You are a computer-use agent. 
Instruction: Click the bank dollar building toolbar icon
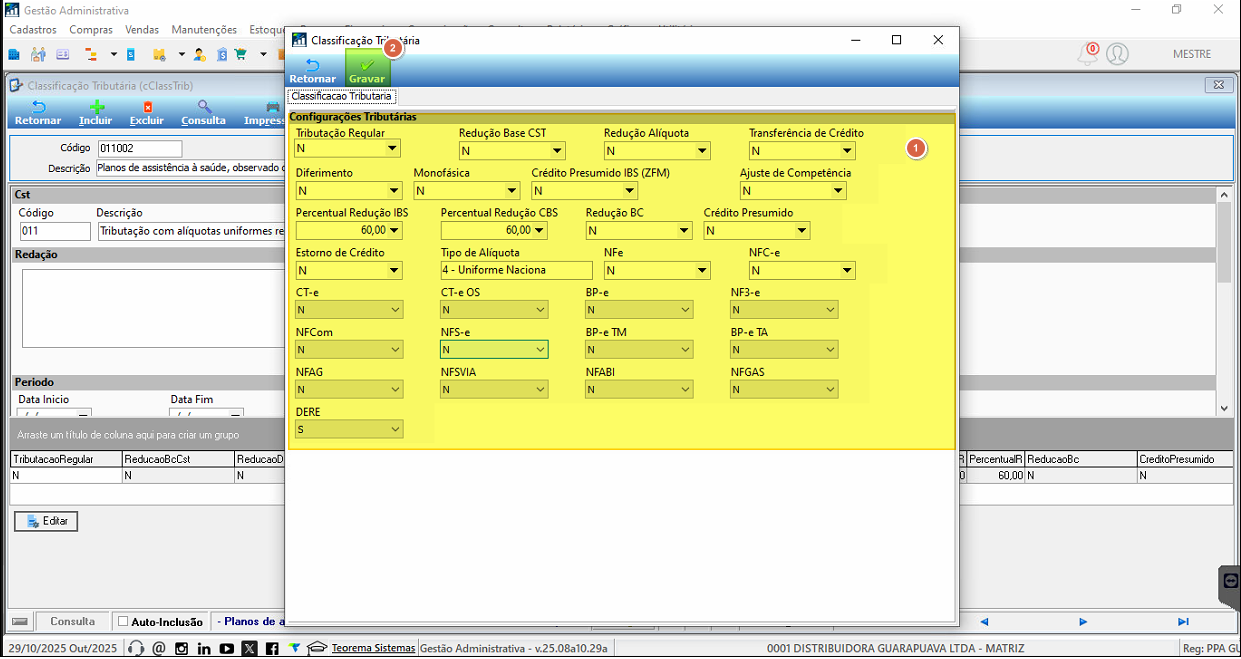pyautogui.click(x=222, y=54)
